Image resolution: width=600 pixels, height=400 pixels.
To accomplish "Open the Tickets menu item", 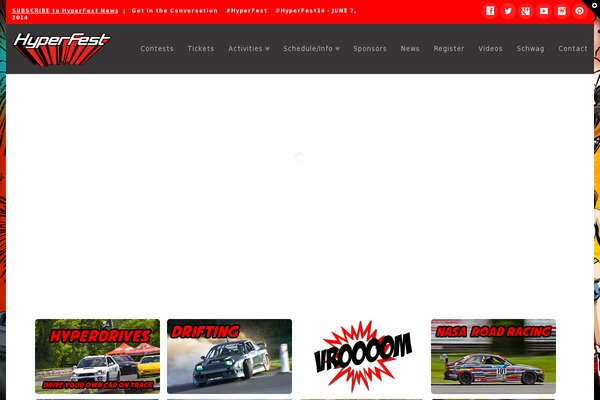I will coord(201,49).
